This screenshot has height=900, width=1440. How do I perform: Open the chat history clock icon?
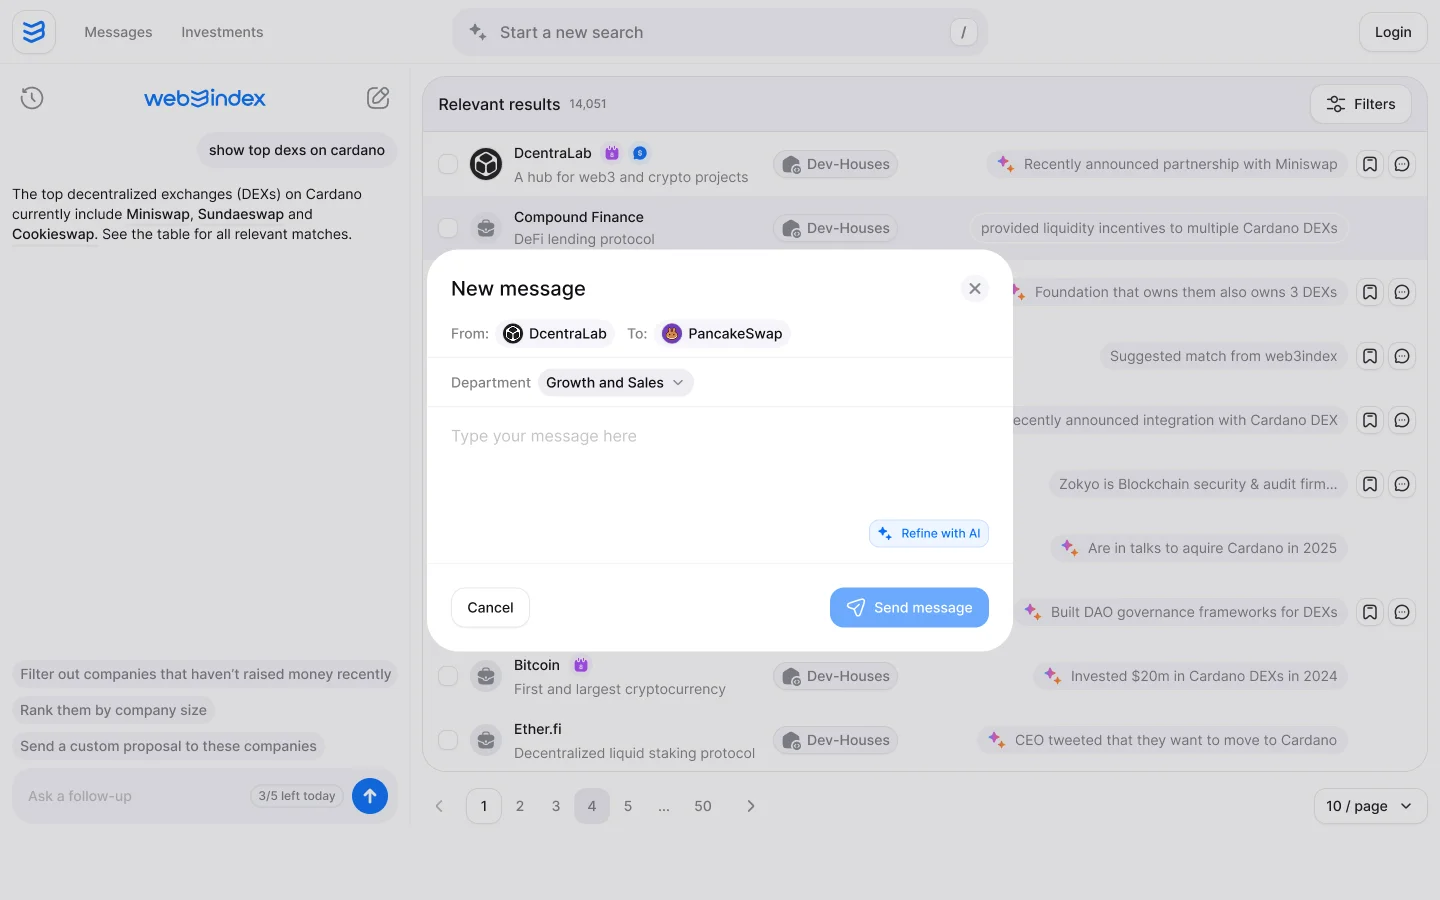tap(32, 98)
